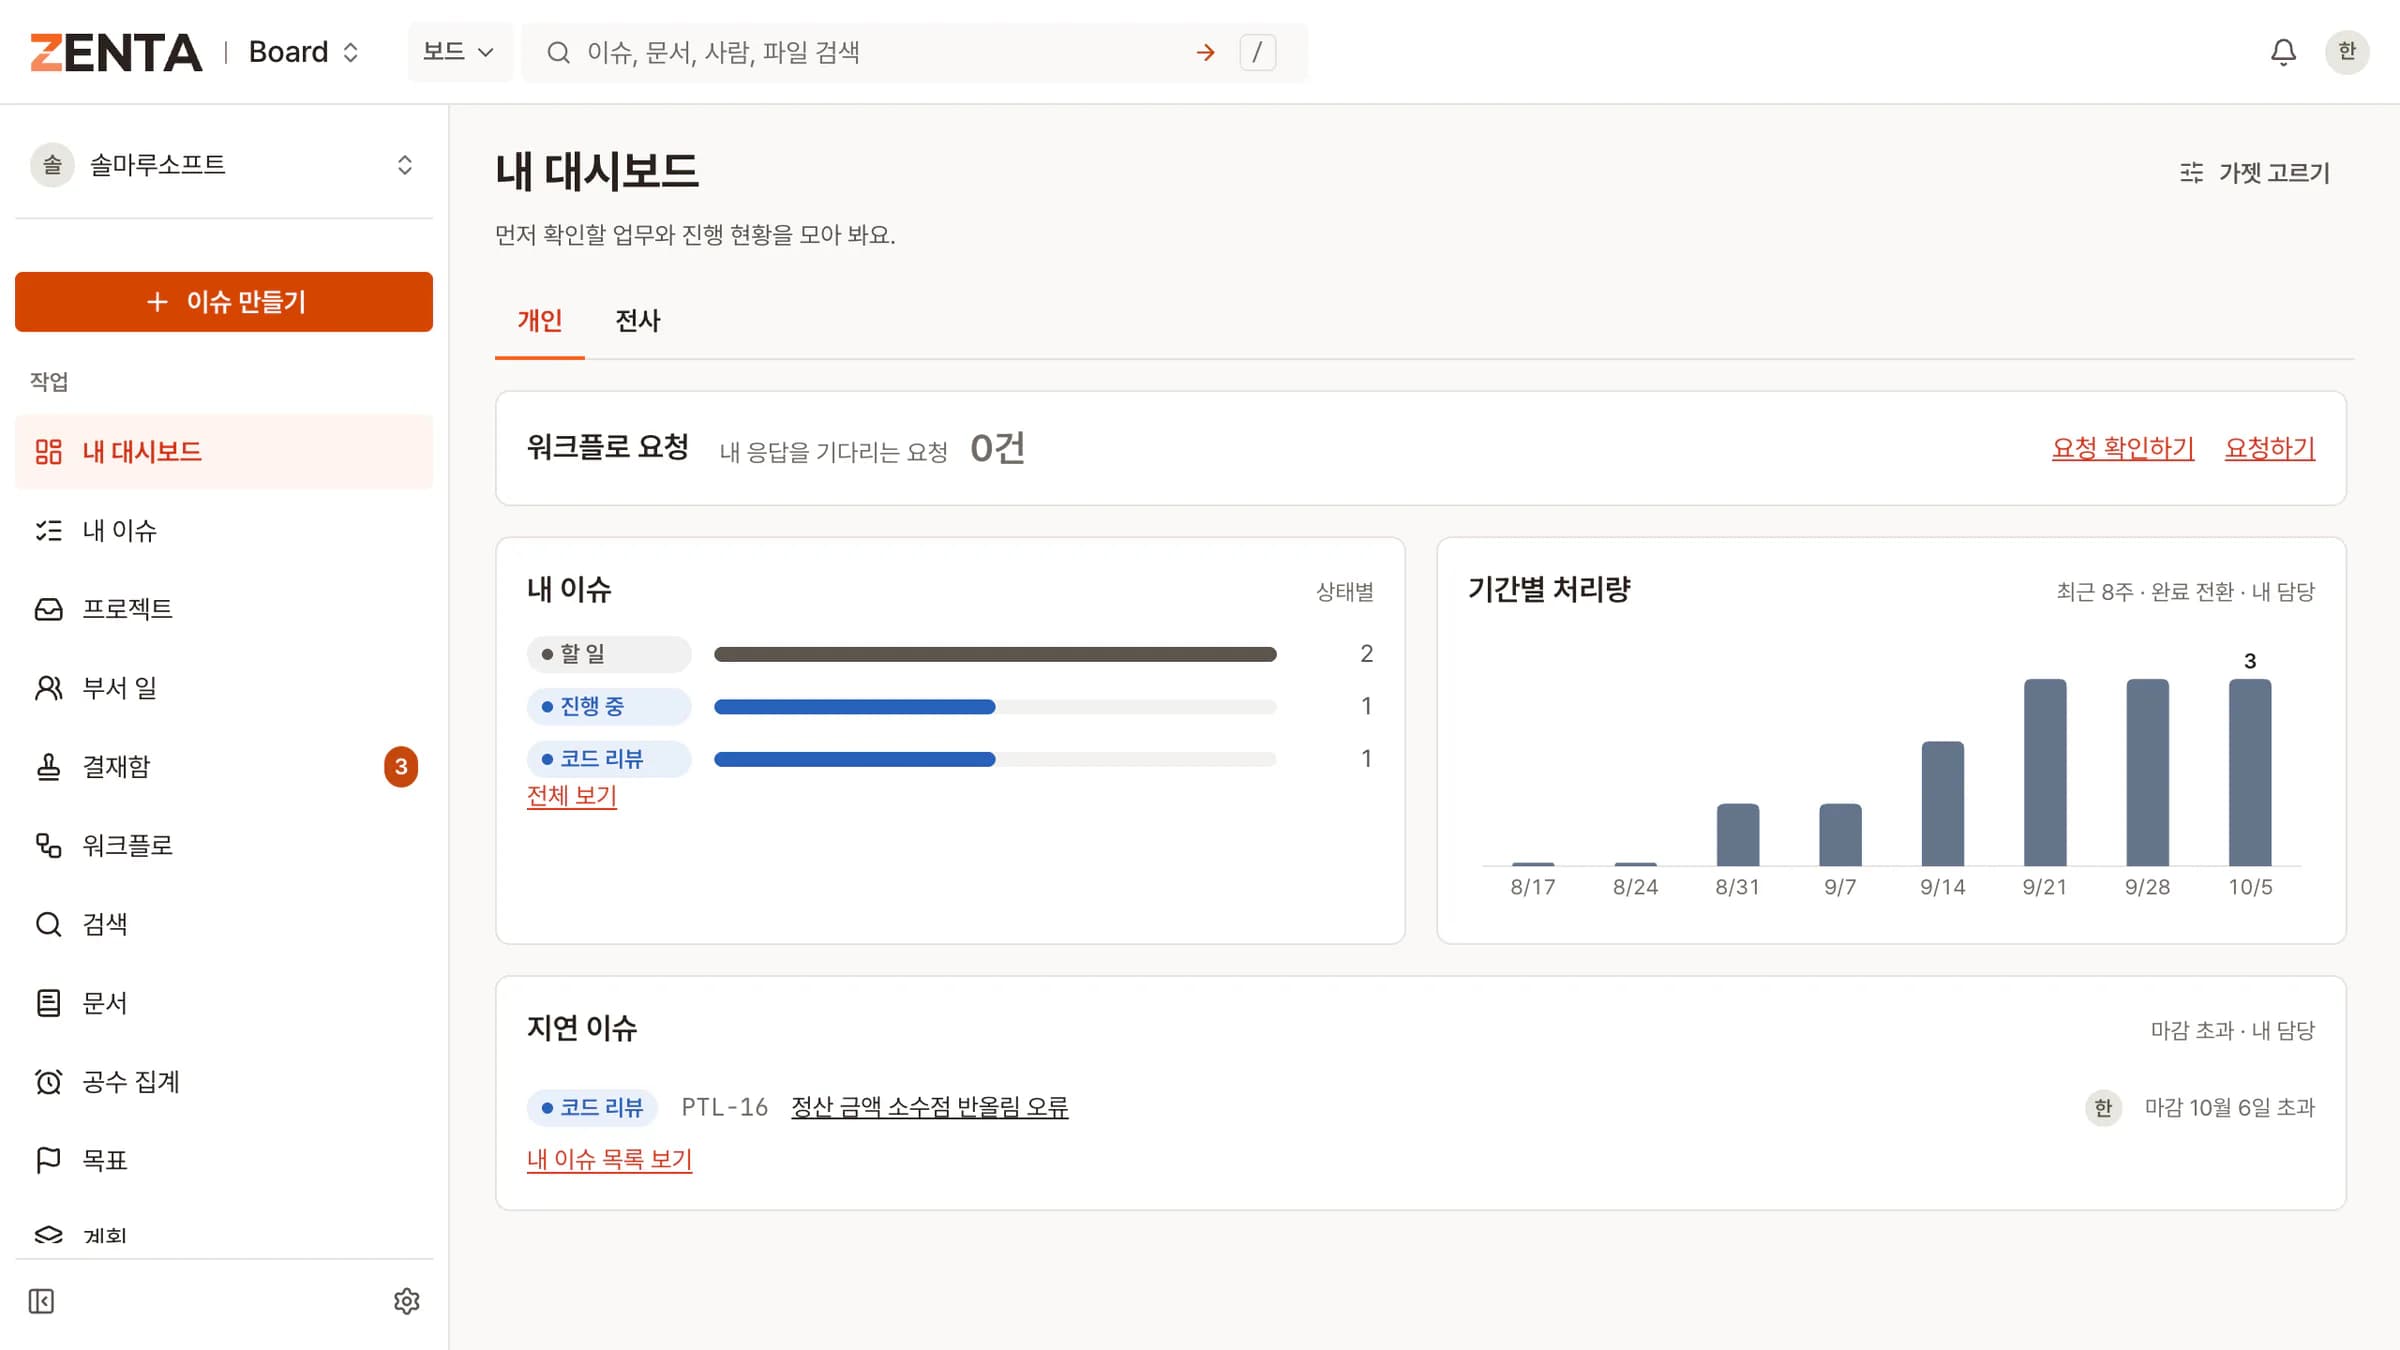Click the slash shortcut key badge
This screenshot has height=1350, width=2400.
(1257, 52)
